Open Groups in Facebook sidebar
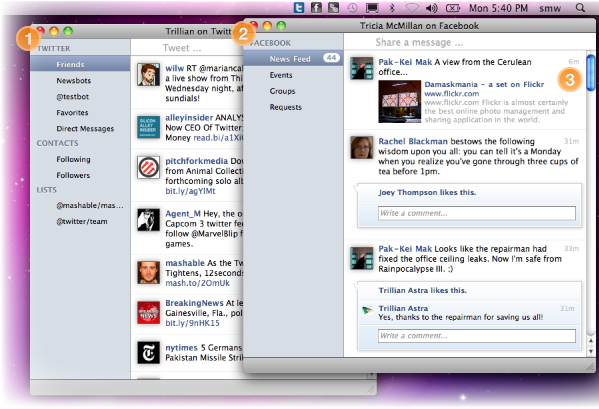This screenshot has height=409, width=599. 293,91
